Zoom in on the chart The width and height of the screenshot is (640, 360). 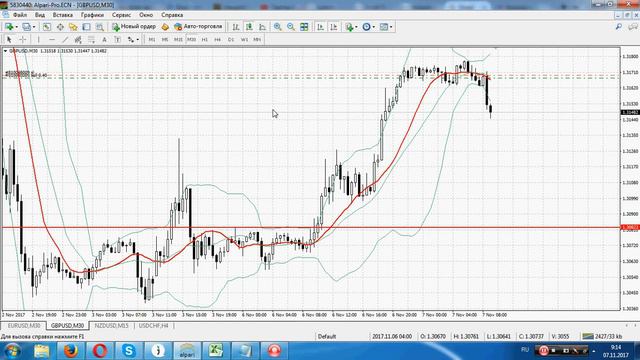pos(278,27)
